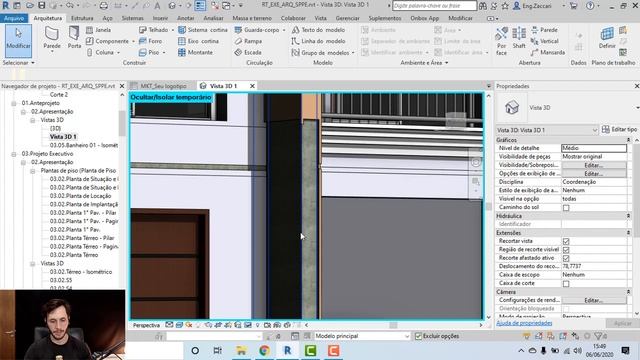Pick the Texto do modelo tool

318,30
